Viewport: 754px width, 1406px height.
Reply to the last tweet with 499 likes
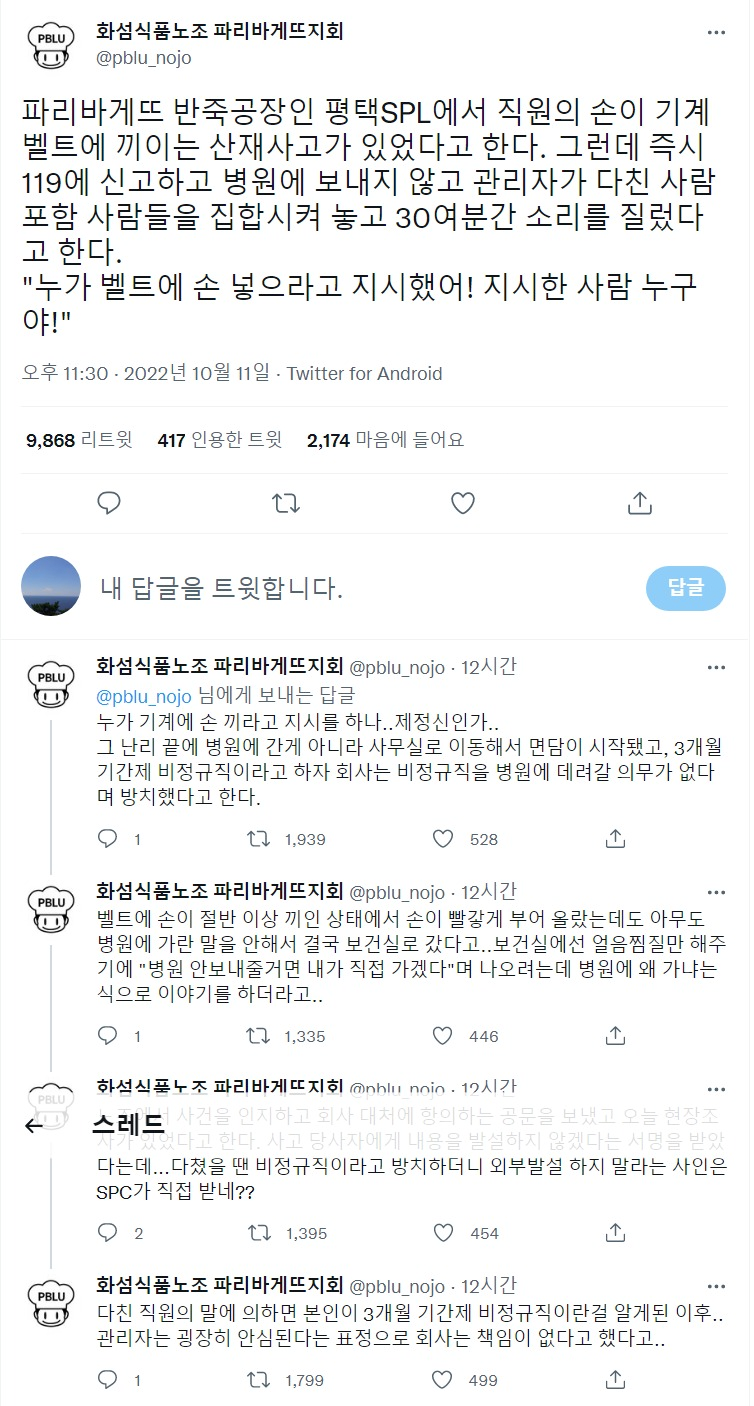(x=108, y=1381)
